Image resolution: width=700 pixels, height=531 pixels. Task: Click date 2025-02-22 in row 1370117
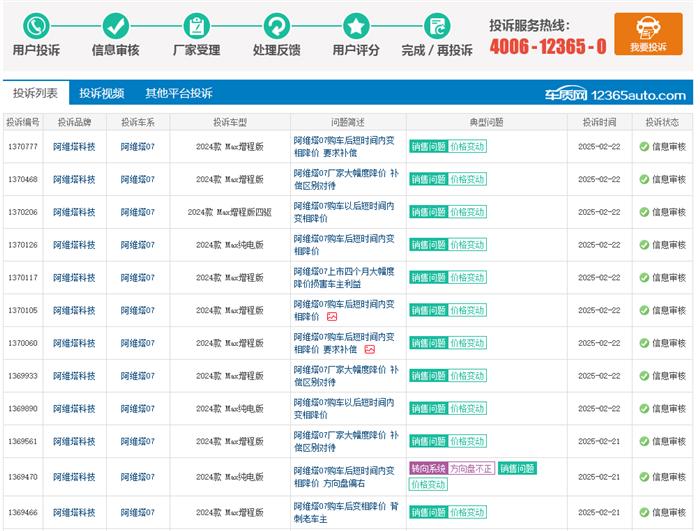pyautogui.click(x=599, y=277)
